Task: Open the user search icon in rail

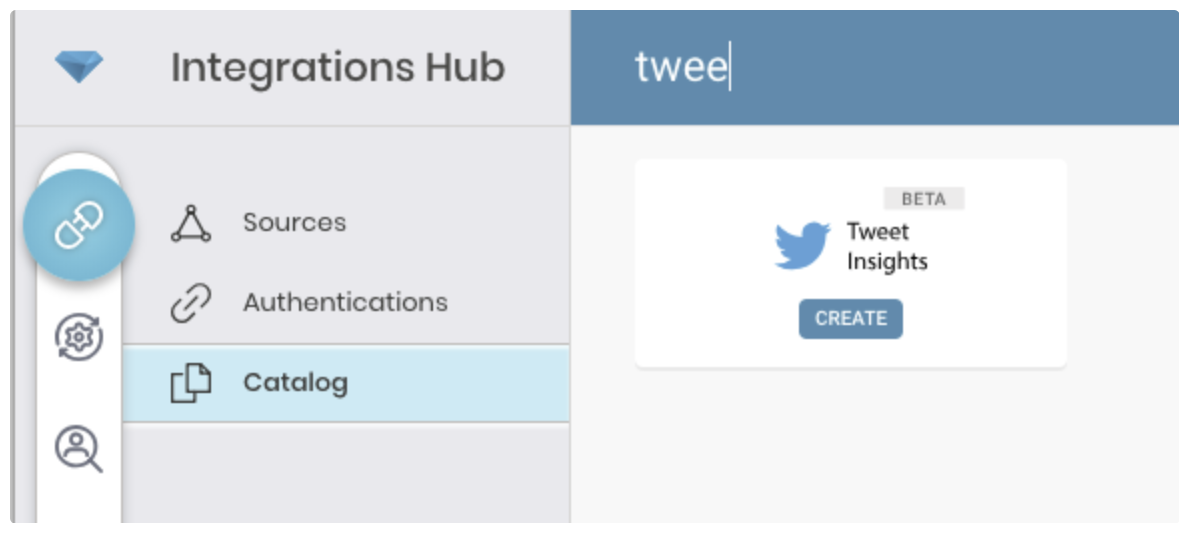Action: pyautogui.click(x=79, y=449)
